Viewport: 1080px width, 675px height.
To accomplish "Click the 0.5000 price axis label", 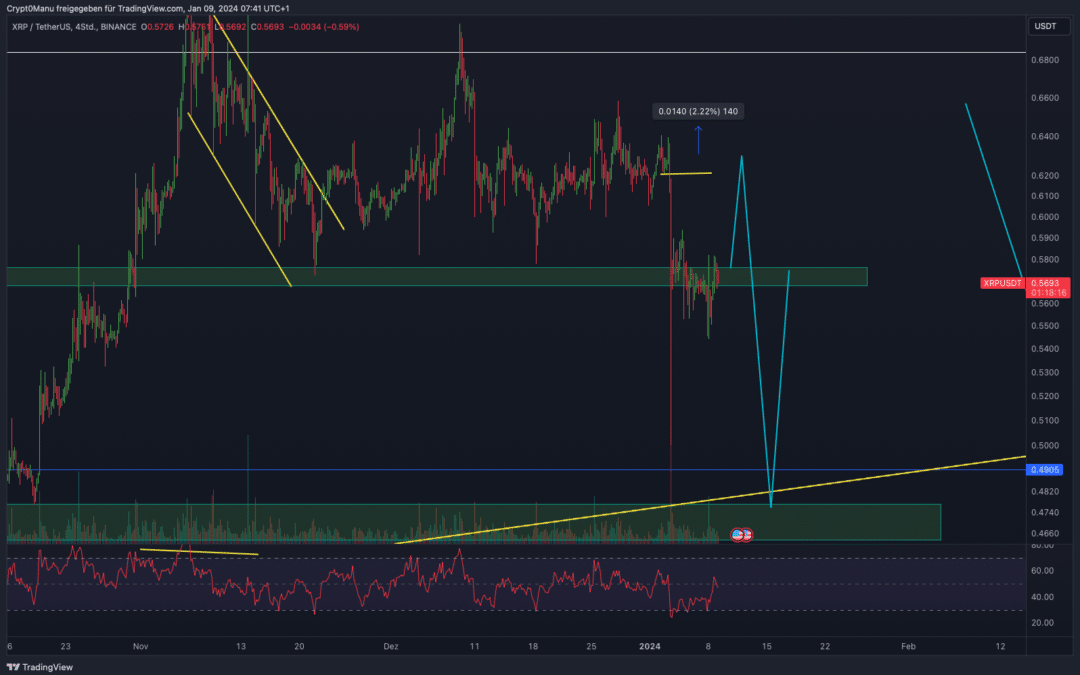I will (x=1045, y=446).
